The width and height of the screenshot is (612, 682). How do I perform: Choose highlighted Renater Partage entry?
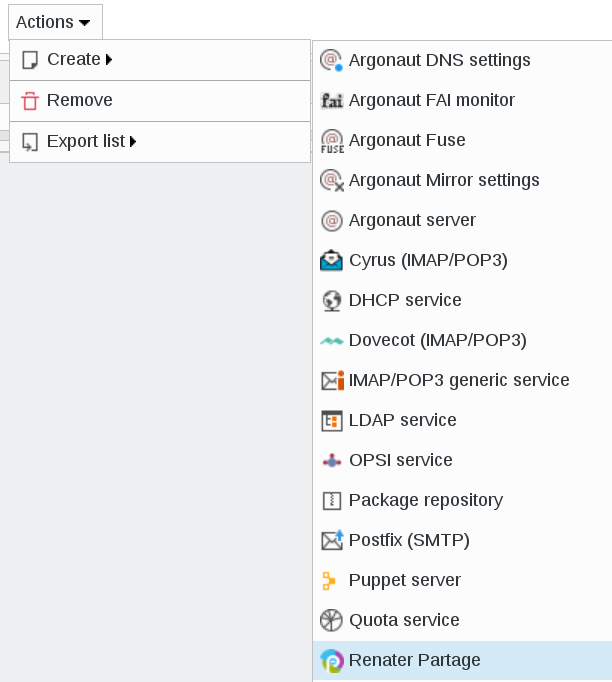(x=462, y=660)
